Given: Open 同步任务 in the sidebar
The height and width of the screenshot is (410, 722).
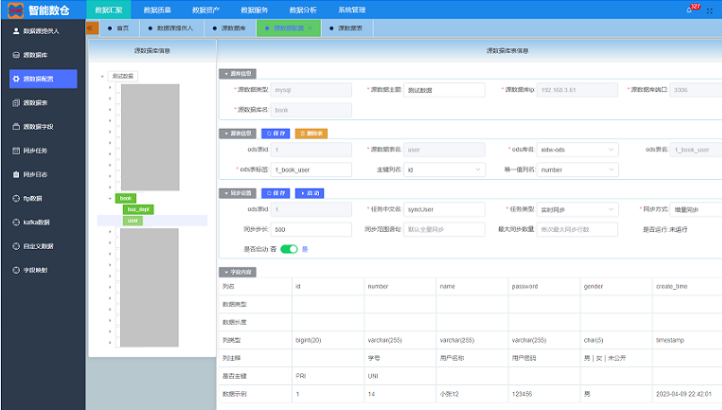Looking at the screenshot, I should pos(36,150).
